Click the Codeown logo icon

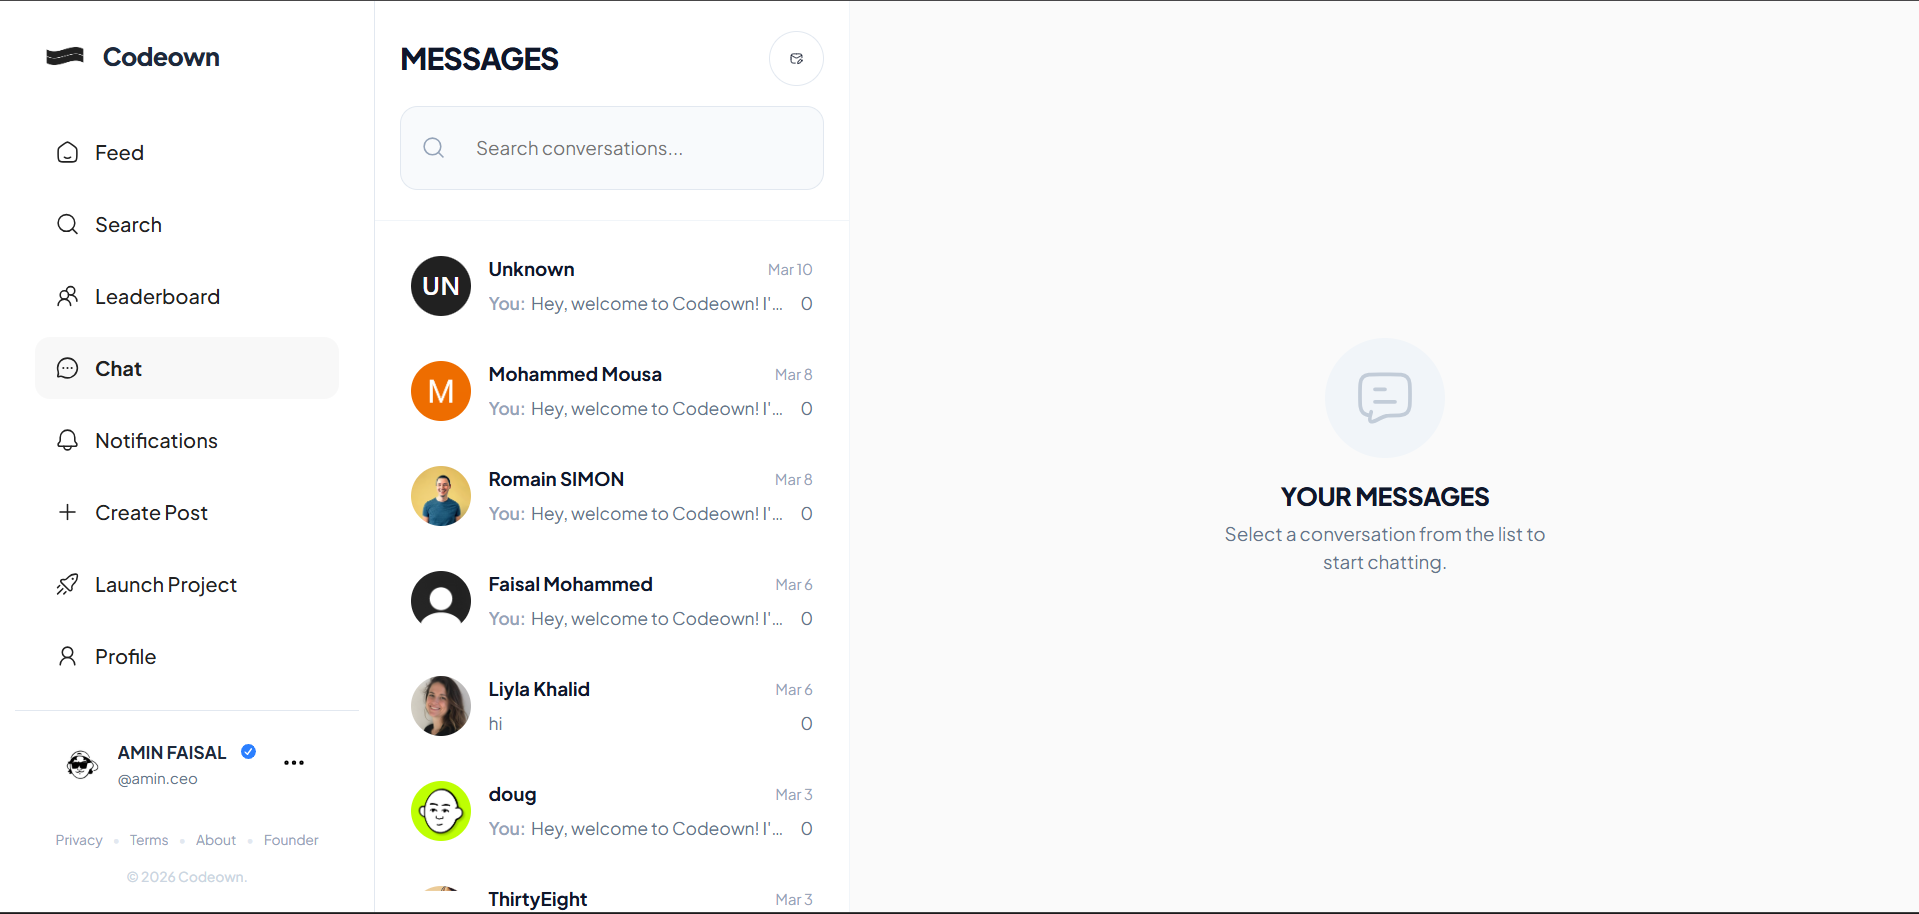pyautogui.click(x=65, y=57)
